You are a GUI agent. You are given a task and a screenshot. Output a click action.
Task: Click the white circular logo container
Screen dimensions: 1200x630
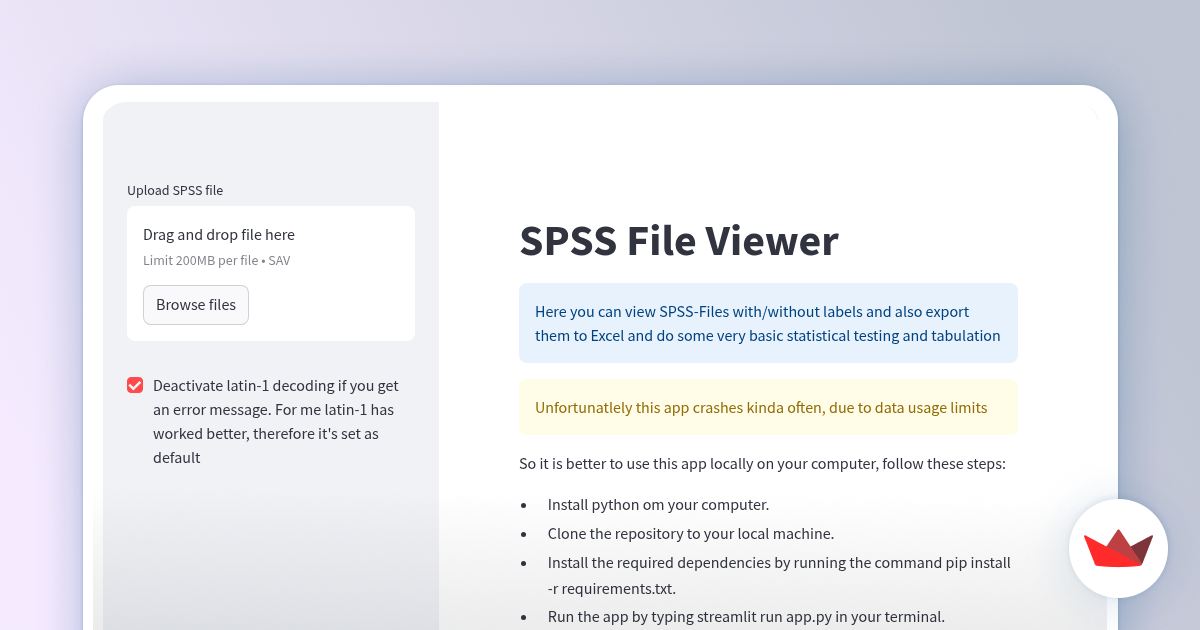tap(1118, 548)
